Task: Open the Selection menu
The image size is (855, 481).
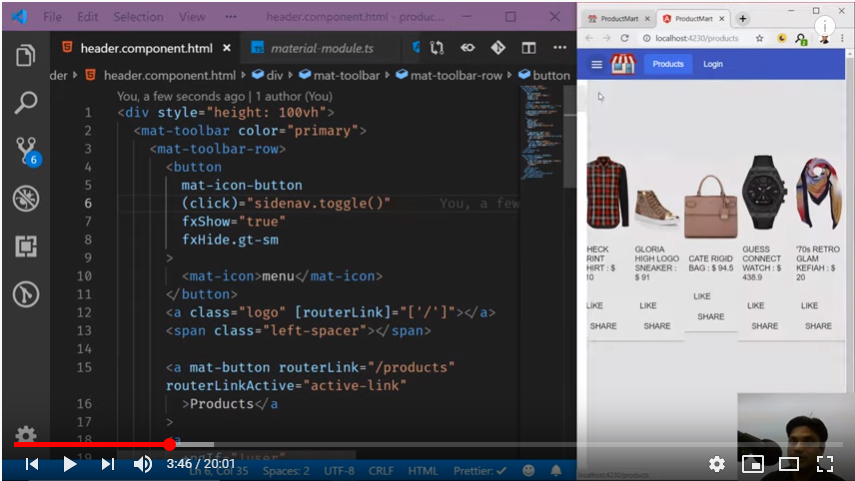Action: (138, 17)
